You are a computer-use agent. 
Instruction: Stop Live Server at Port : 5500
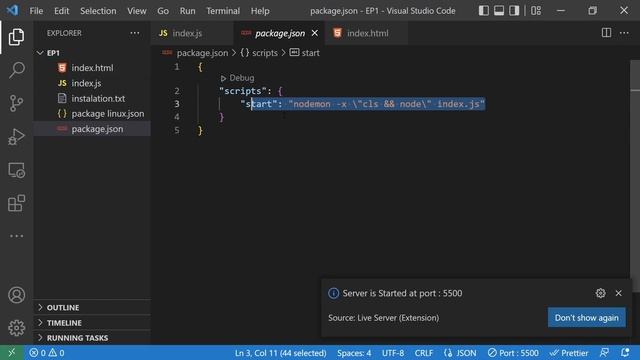click(513, 353)
